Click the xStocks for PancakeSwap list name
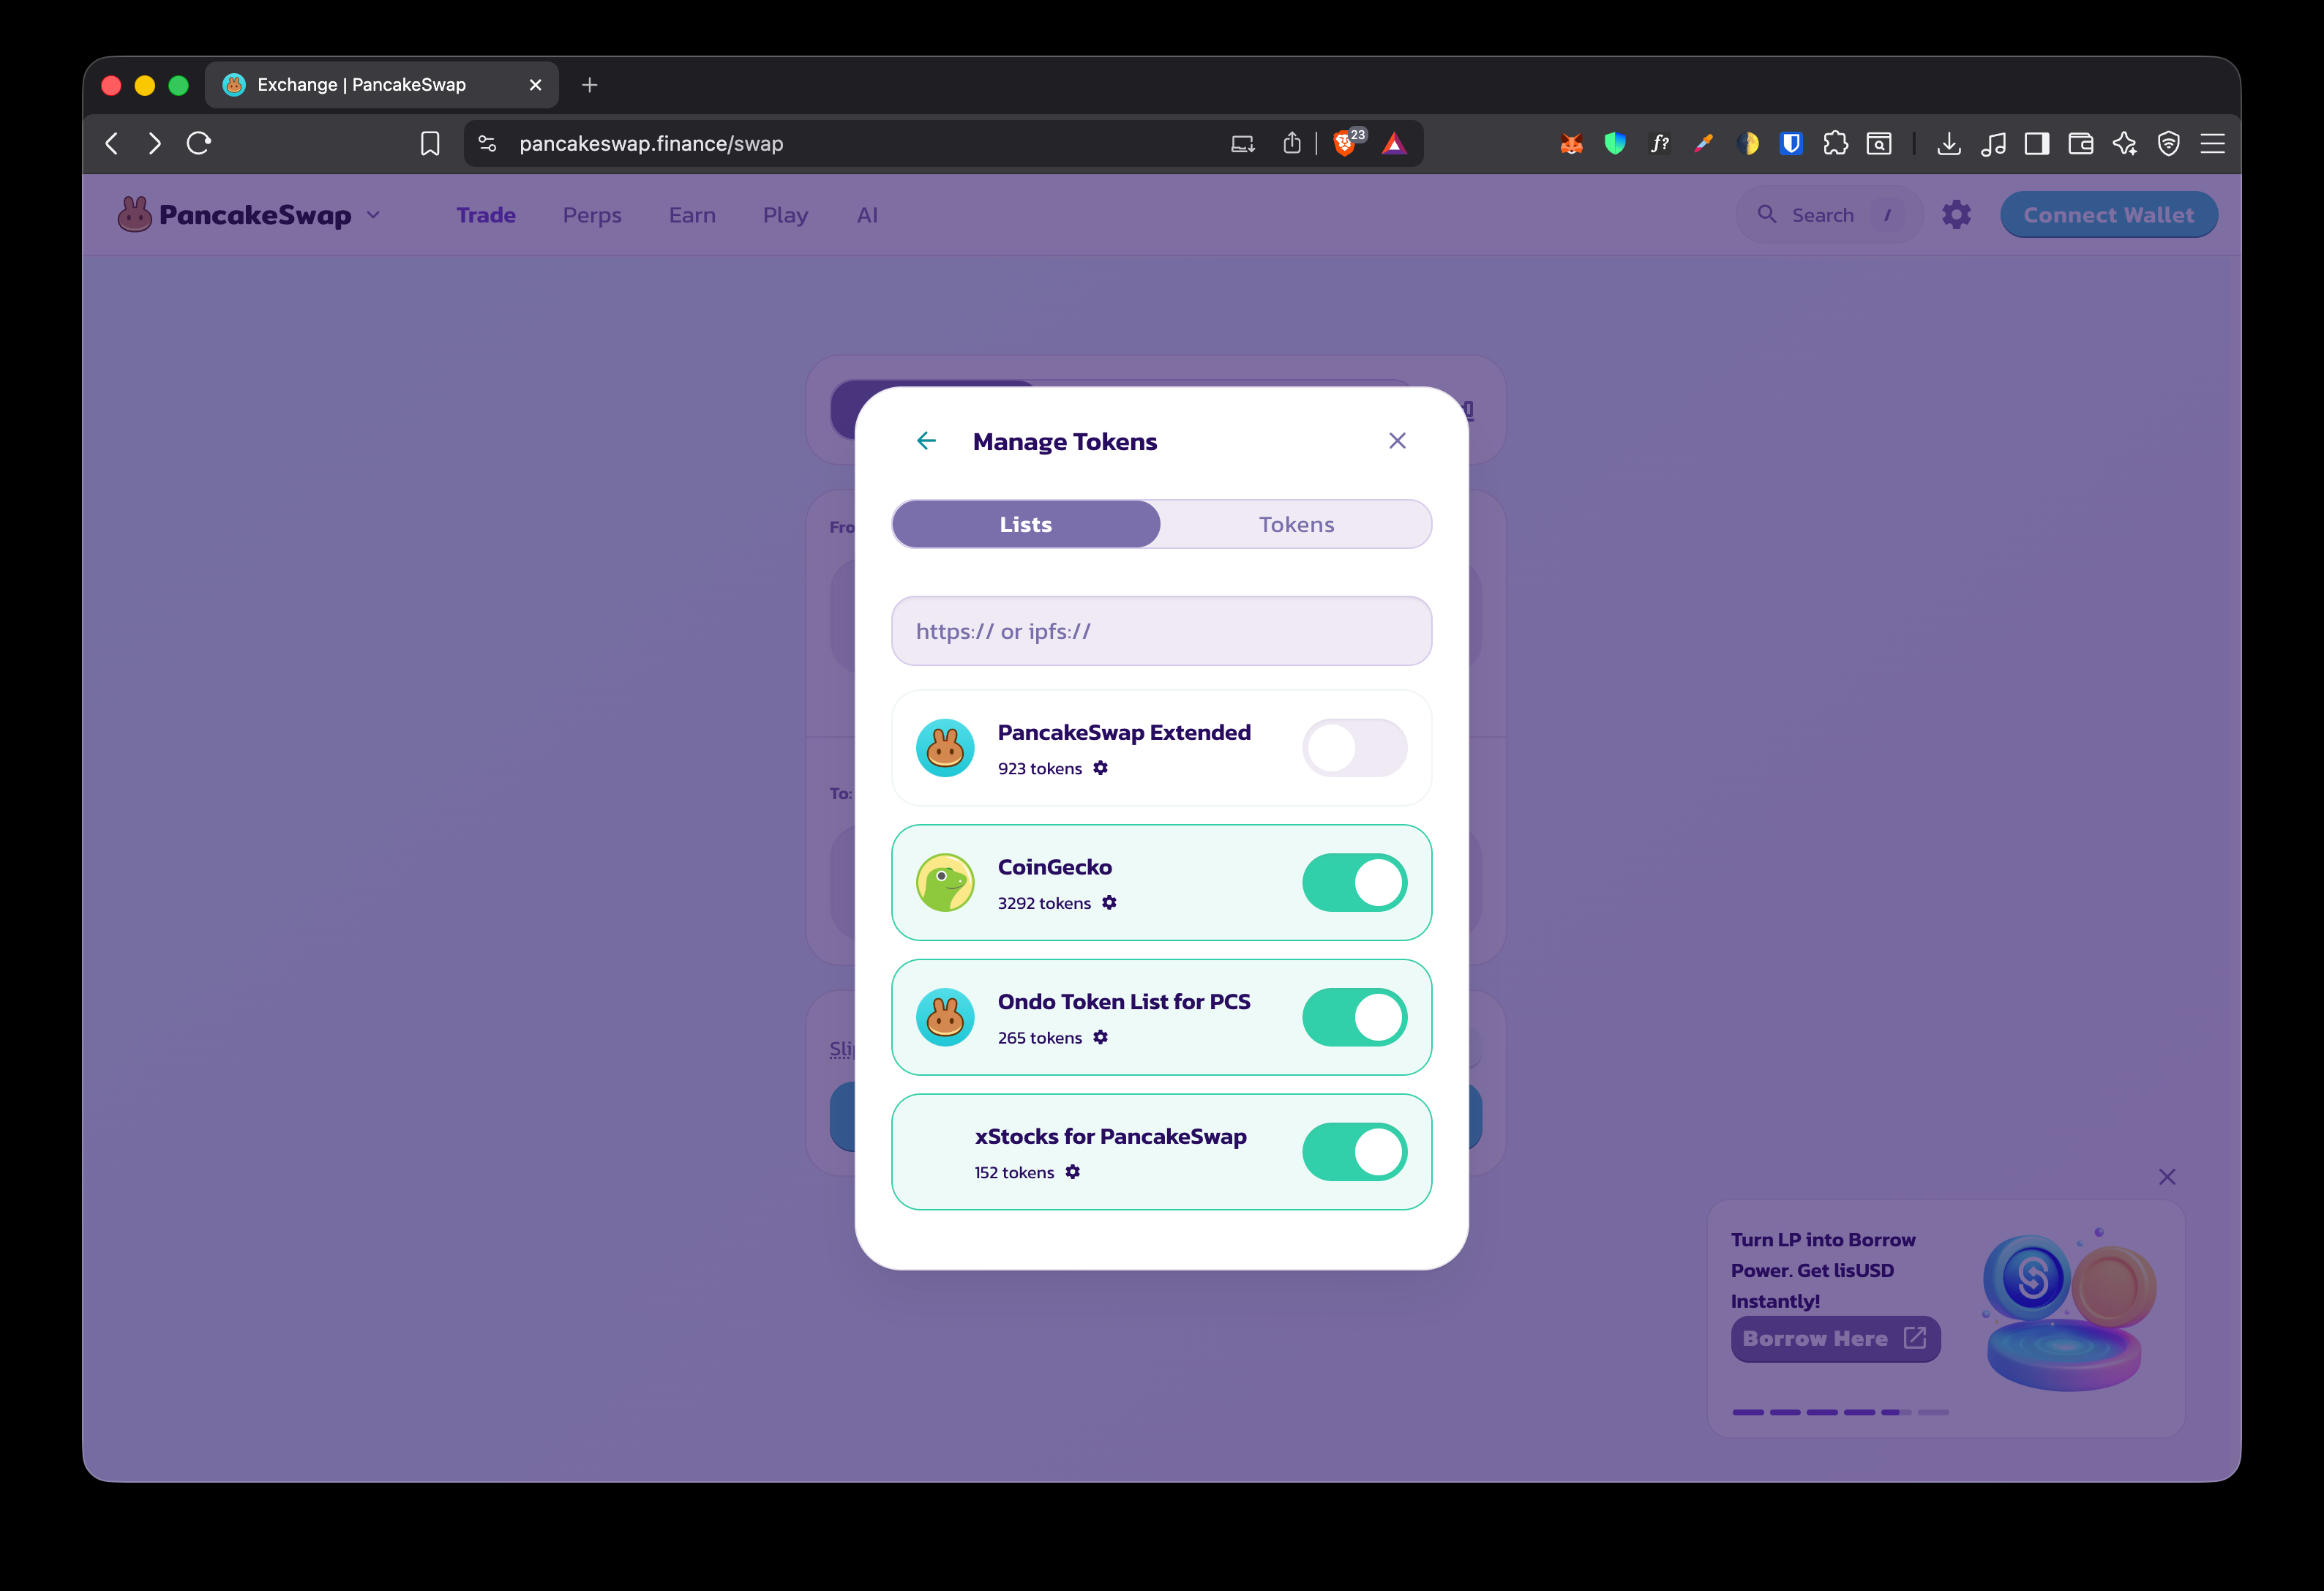The width and height of the screenshot is (2324, 1591). [1110, 1136]
